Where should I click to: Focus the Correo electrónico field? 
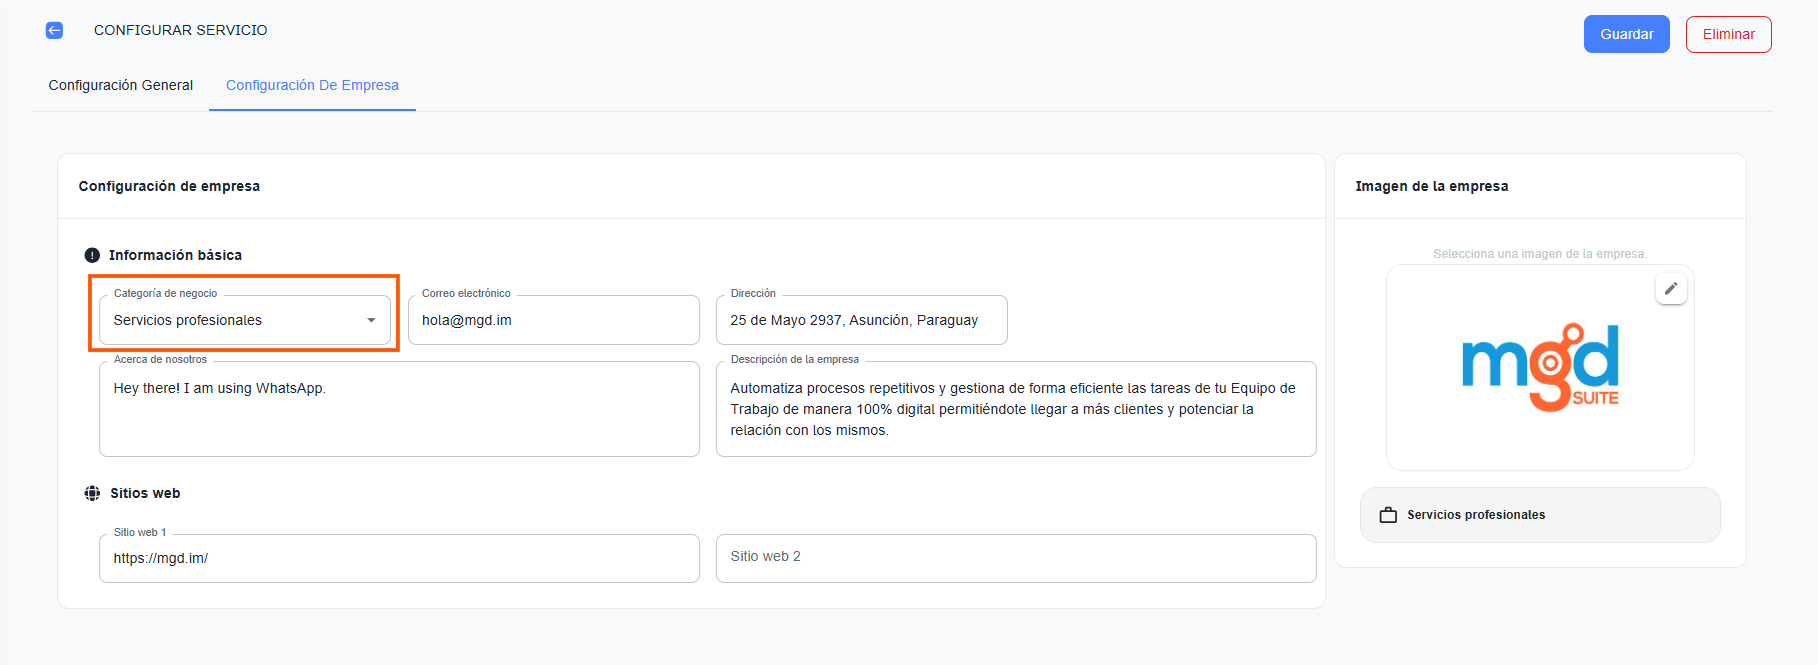point(553,320)
